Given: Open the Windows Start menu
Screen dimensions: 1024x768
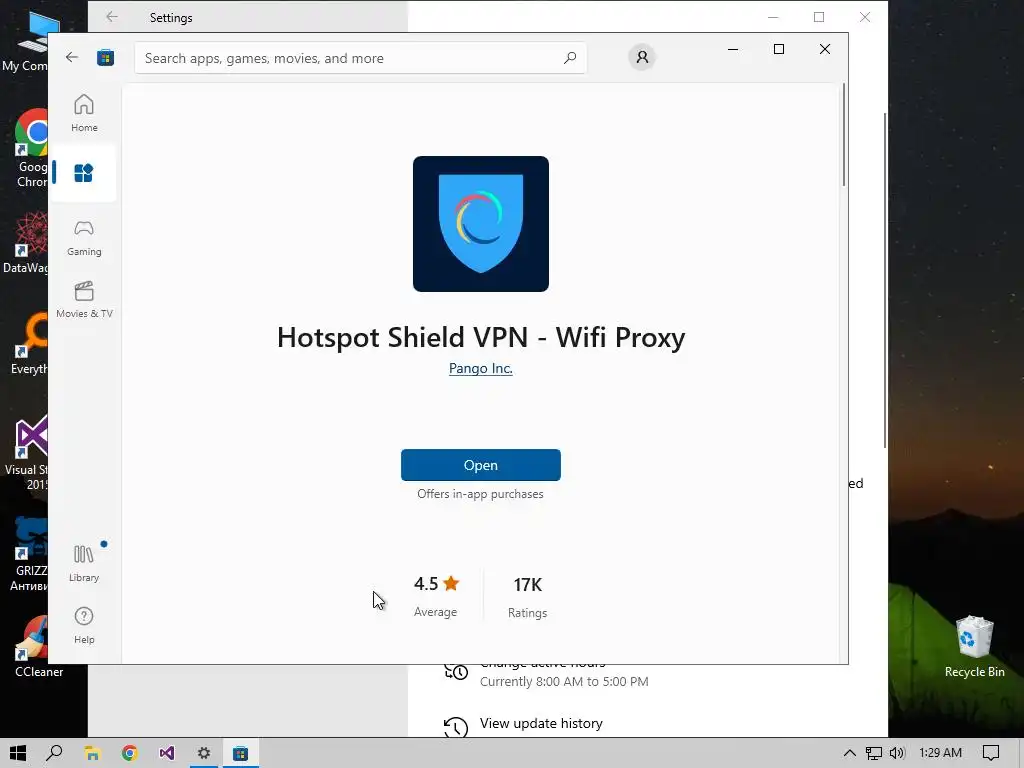Looking at the screenshot, I should pos(18,753).
